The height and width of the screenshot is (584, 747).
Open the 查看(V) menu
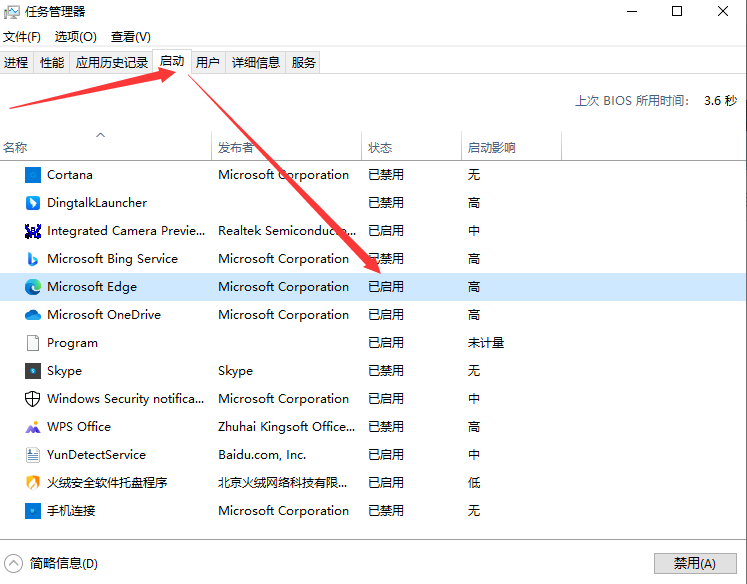tap(131, 37)
